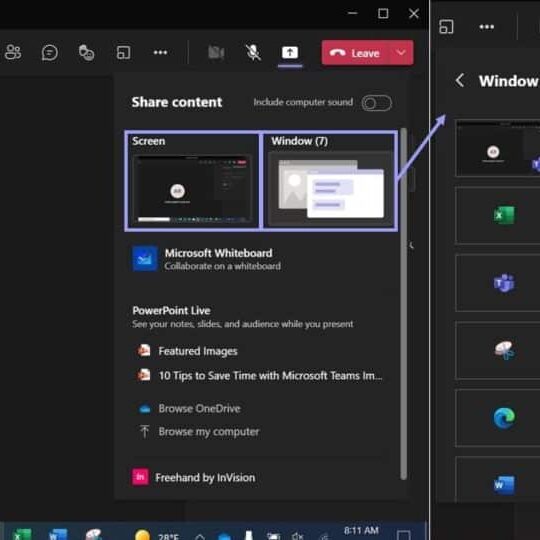
Task: Open More actions ellipsis in the left toolbar
Action: pyautogui.click(x=160, y=52)
